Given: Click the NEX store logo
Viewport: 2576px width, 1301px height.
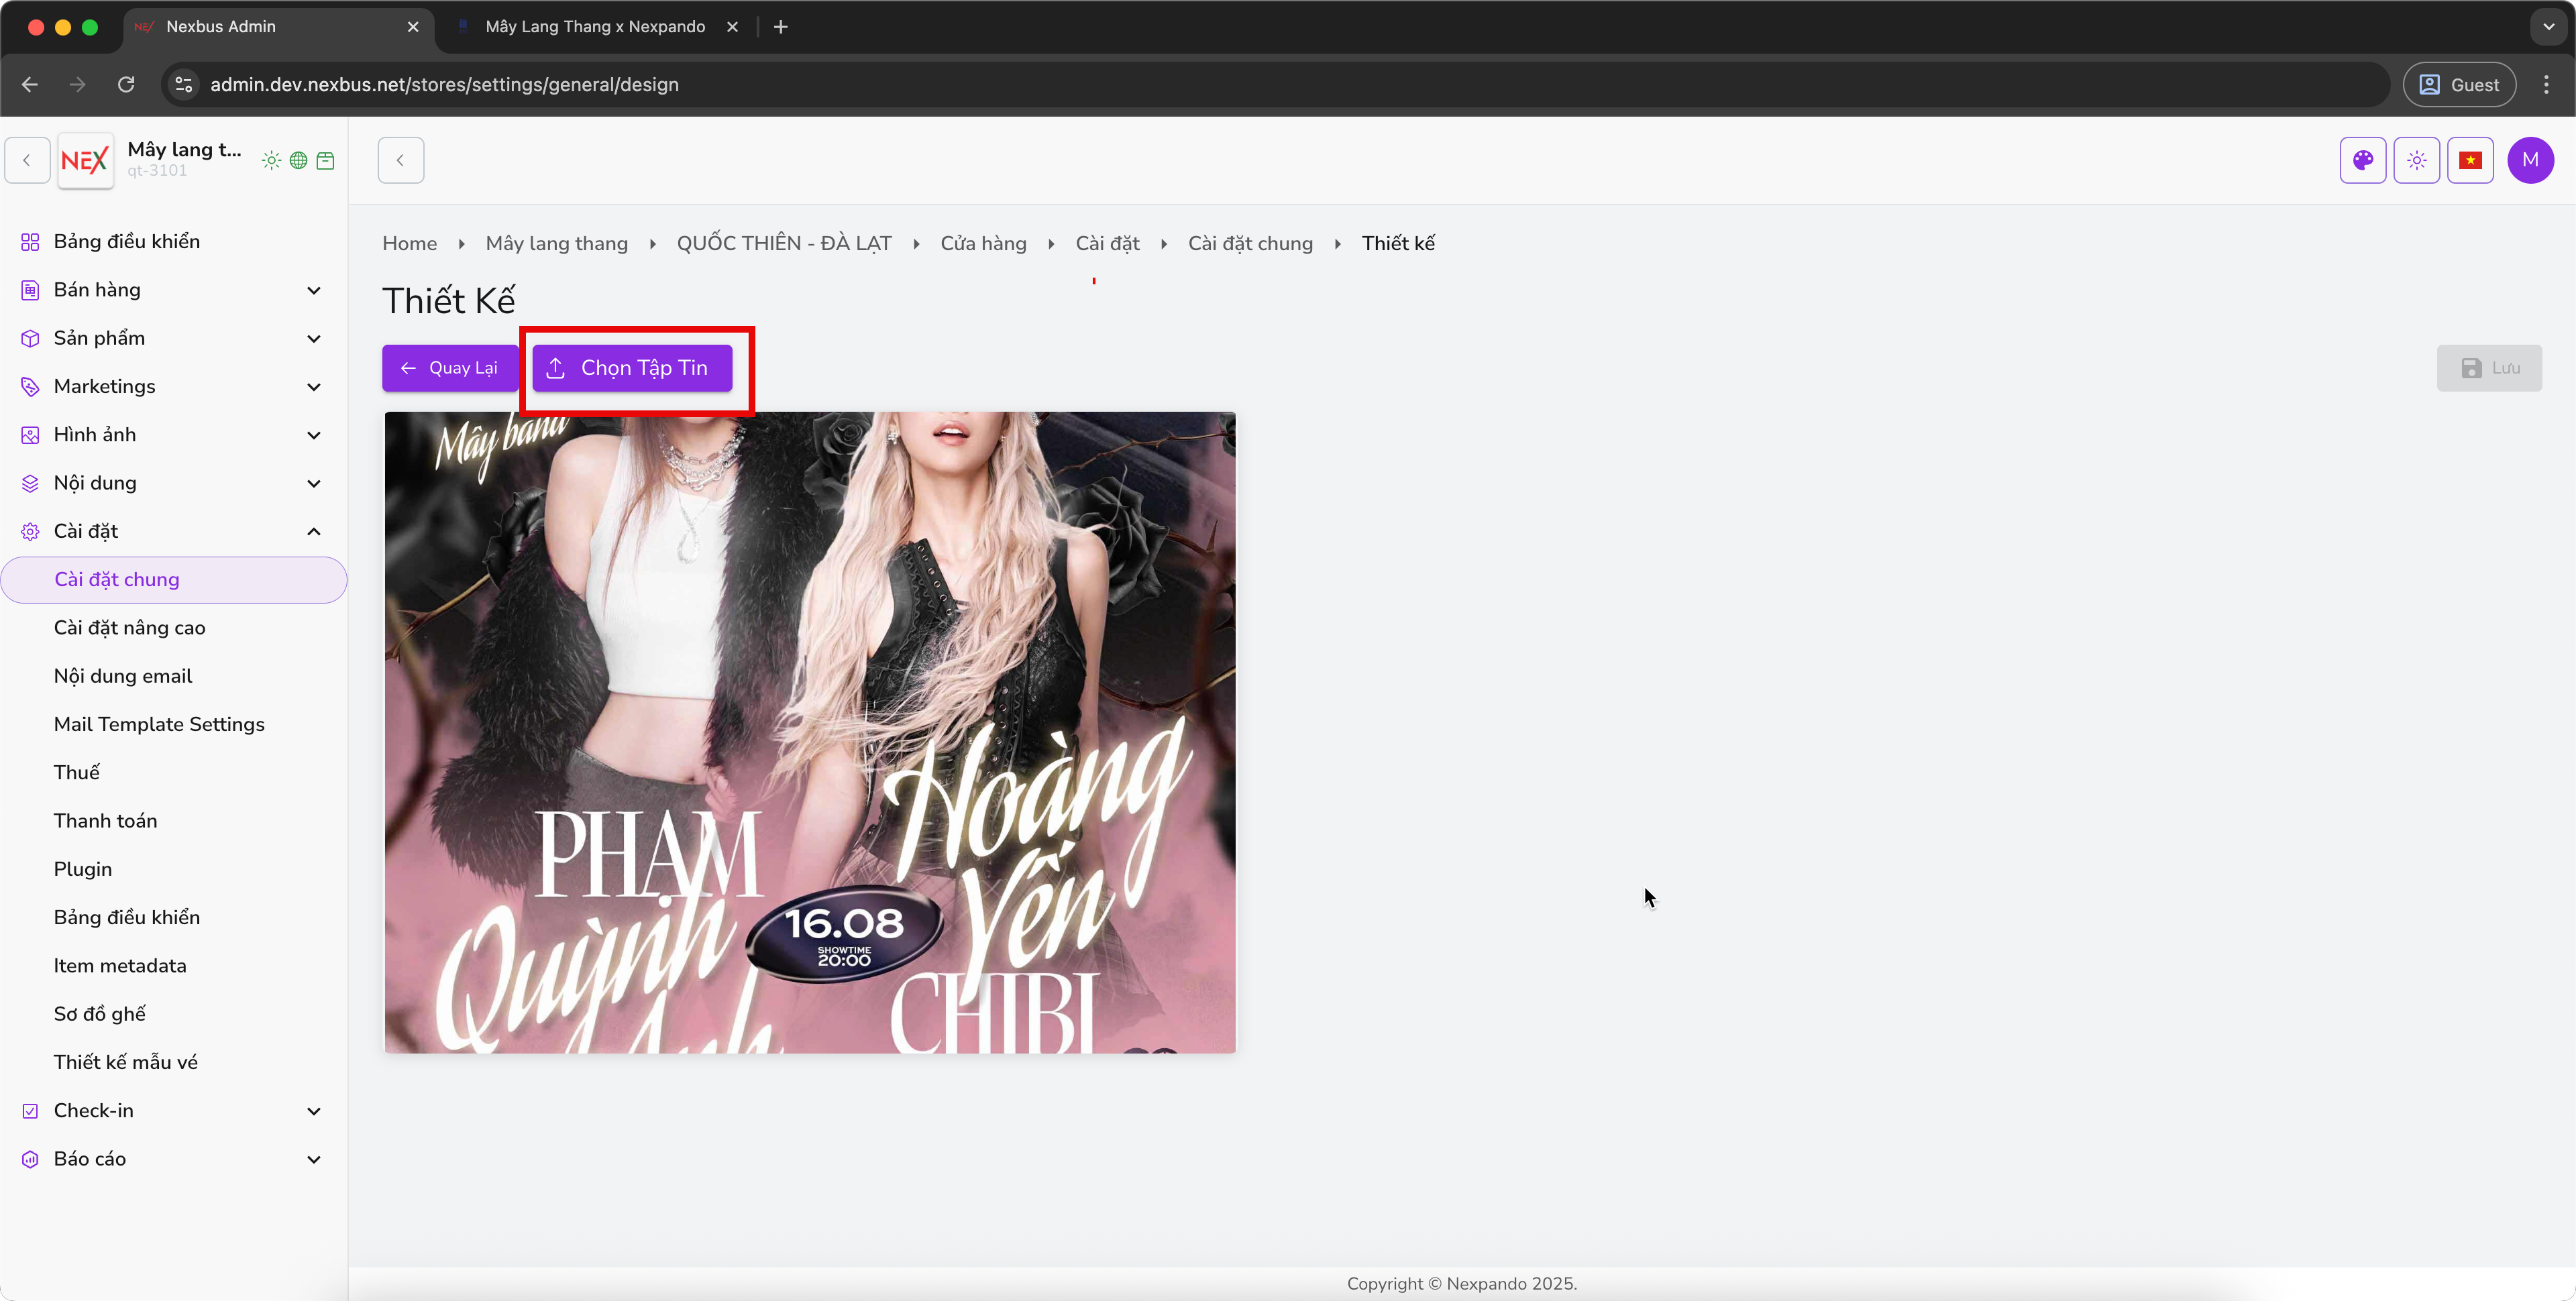Looking at the screenshot, I should click(85, 160).
